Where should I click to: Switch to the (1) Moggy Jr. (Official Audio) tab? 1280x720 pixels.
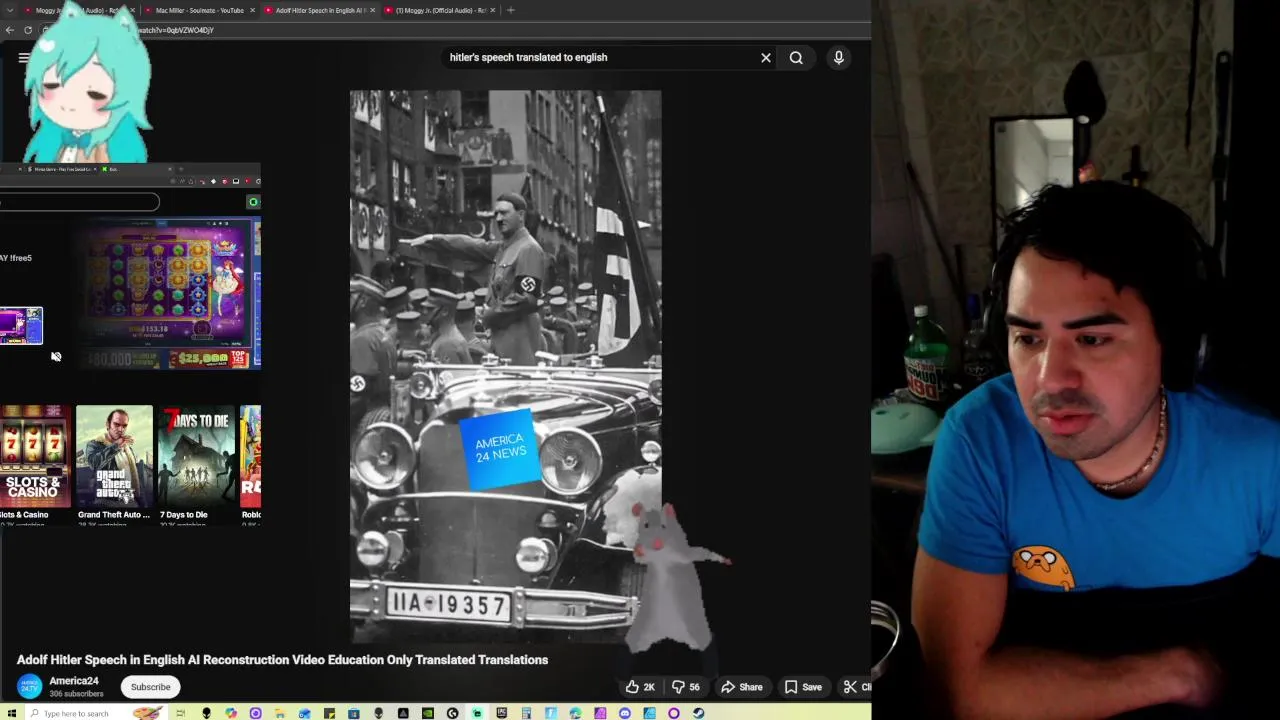[x=440, y=10]
